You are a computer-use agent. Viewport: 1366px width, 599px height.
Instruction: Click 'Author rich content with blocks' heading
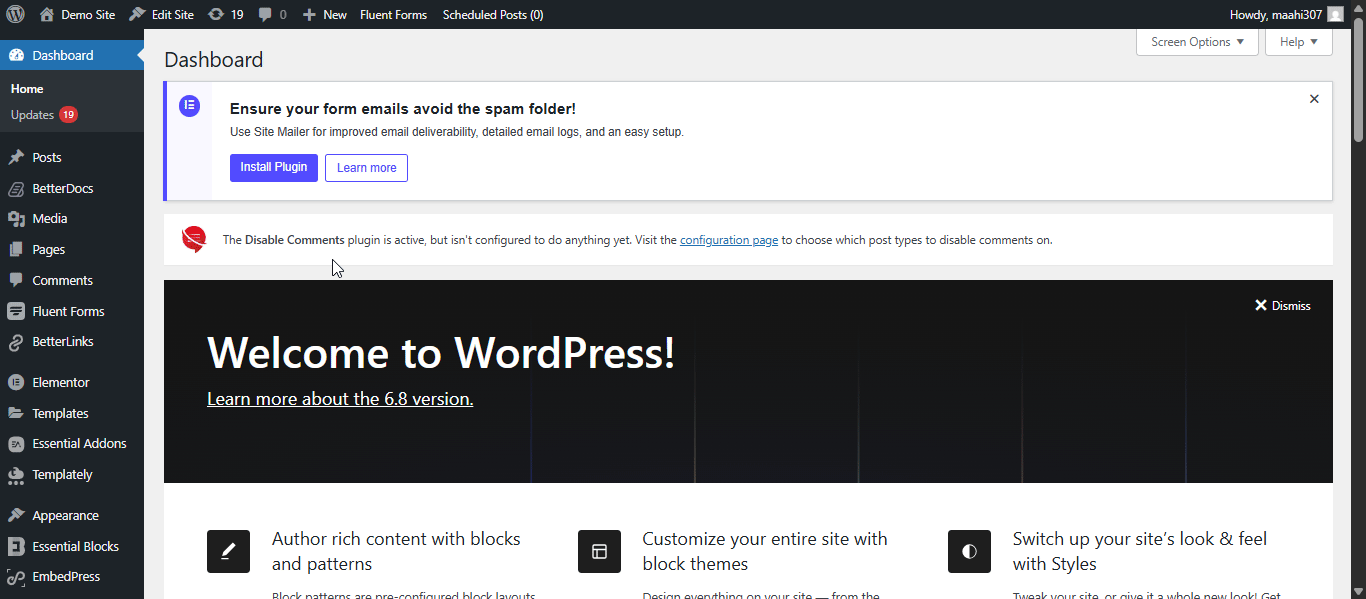click(x=396, y=551)
